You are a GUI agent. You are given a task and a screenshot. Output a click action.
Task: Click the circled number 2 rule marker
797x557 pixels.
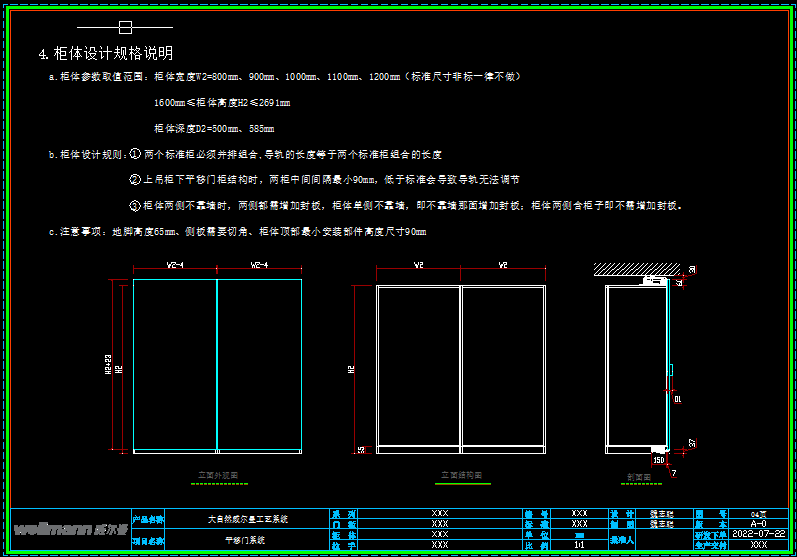coord(135,180)
